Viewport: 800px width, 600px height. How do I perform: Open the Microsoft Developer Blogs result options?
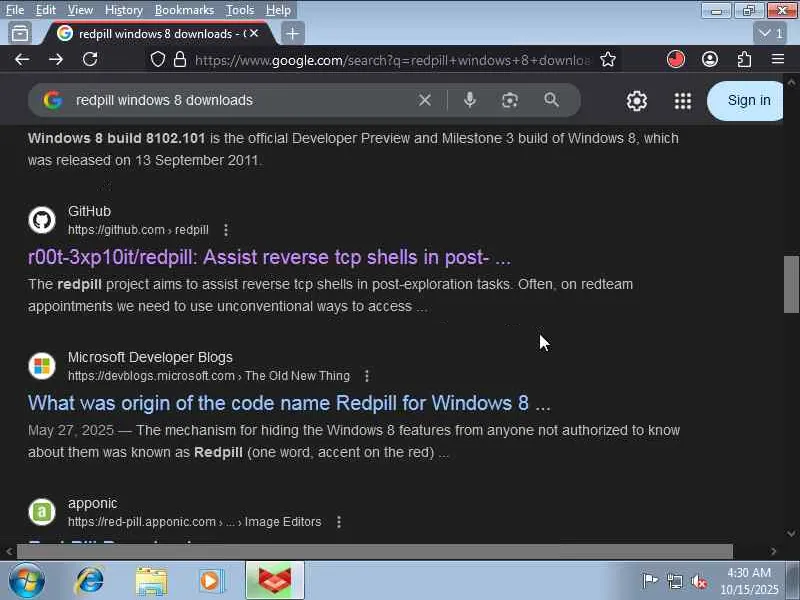click(367, 376)
